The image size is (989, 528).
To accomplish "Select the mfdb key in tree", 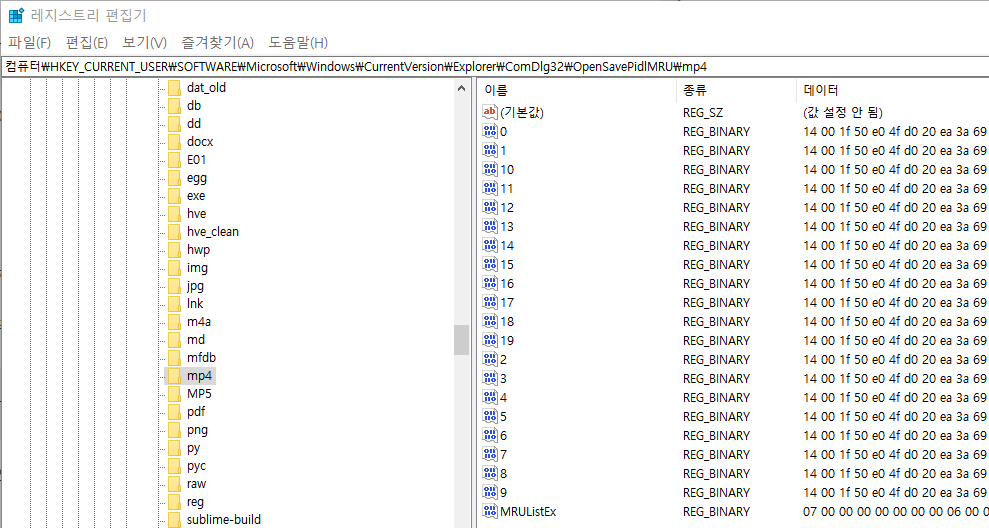I will tap(201, 358).
